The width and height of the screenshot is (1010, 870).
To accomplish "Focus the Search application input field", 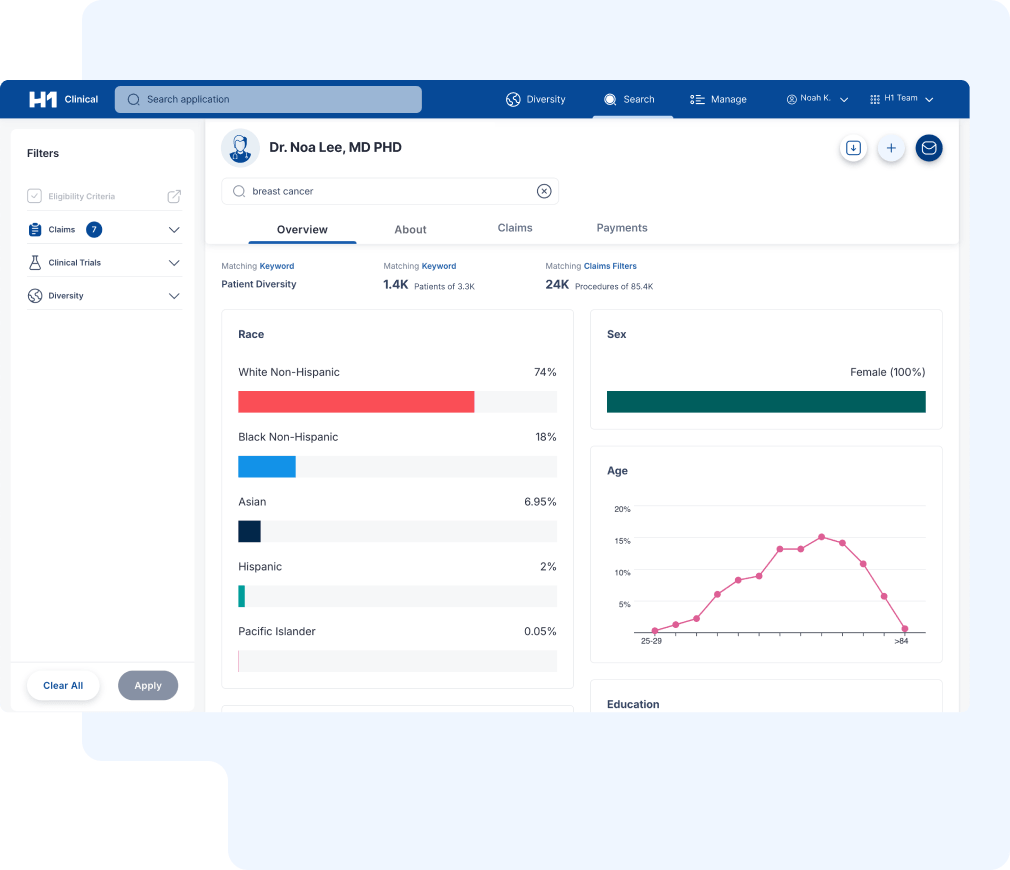I will pos(268,99).
